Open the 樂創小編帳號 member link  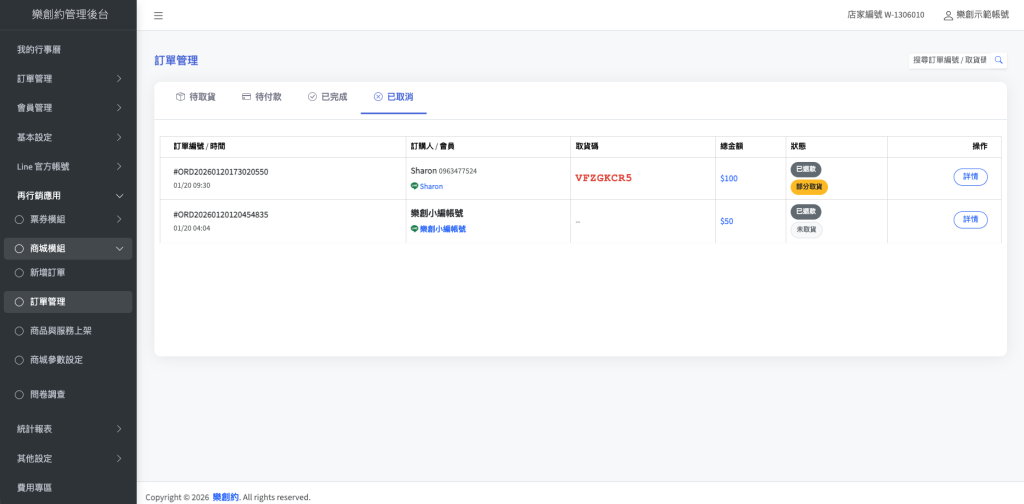point(442,229)
